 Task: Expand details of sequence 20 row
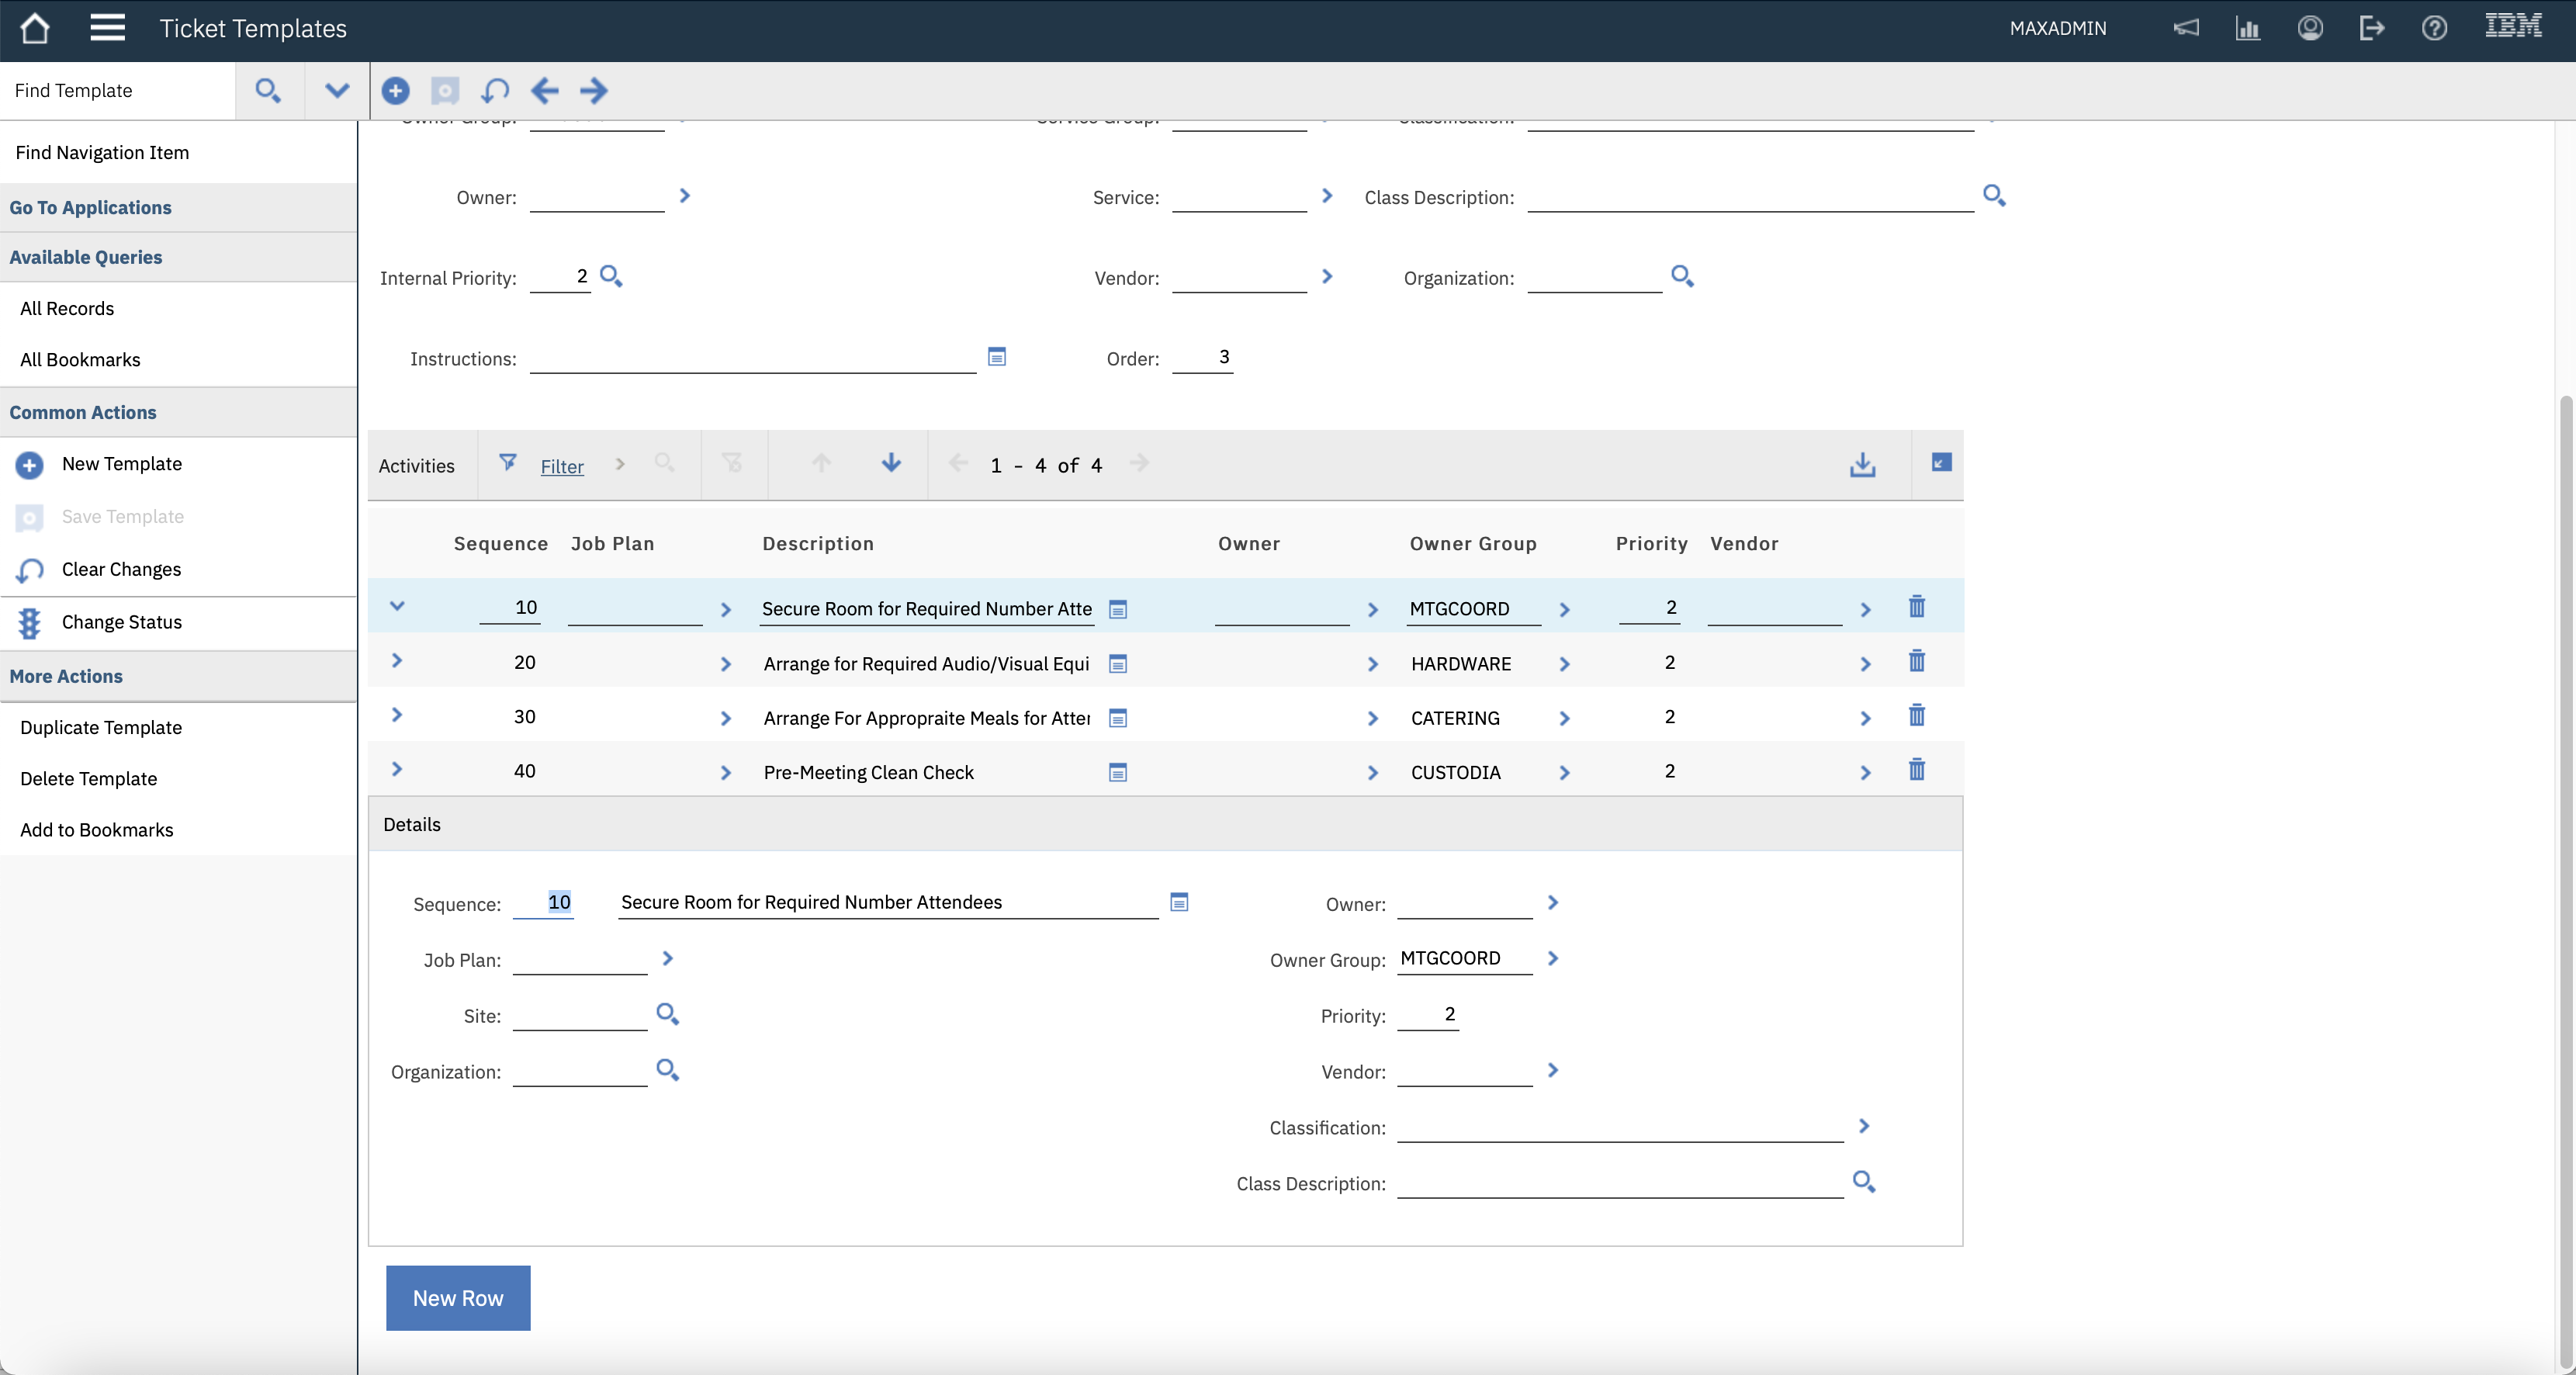(x=397, y=661)
